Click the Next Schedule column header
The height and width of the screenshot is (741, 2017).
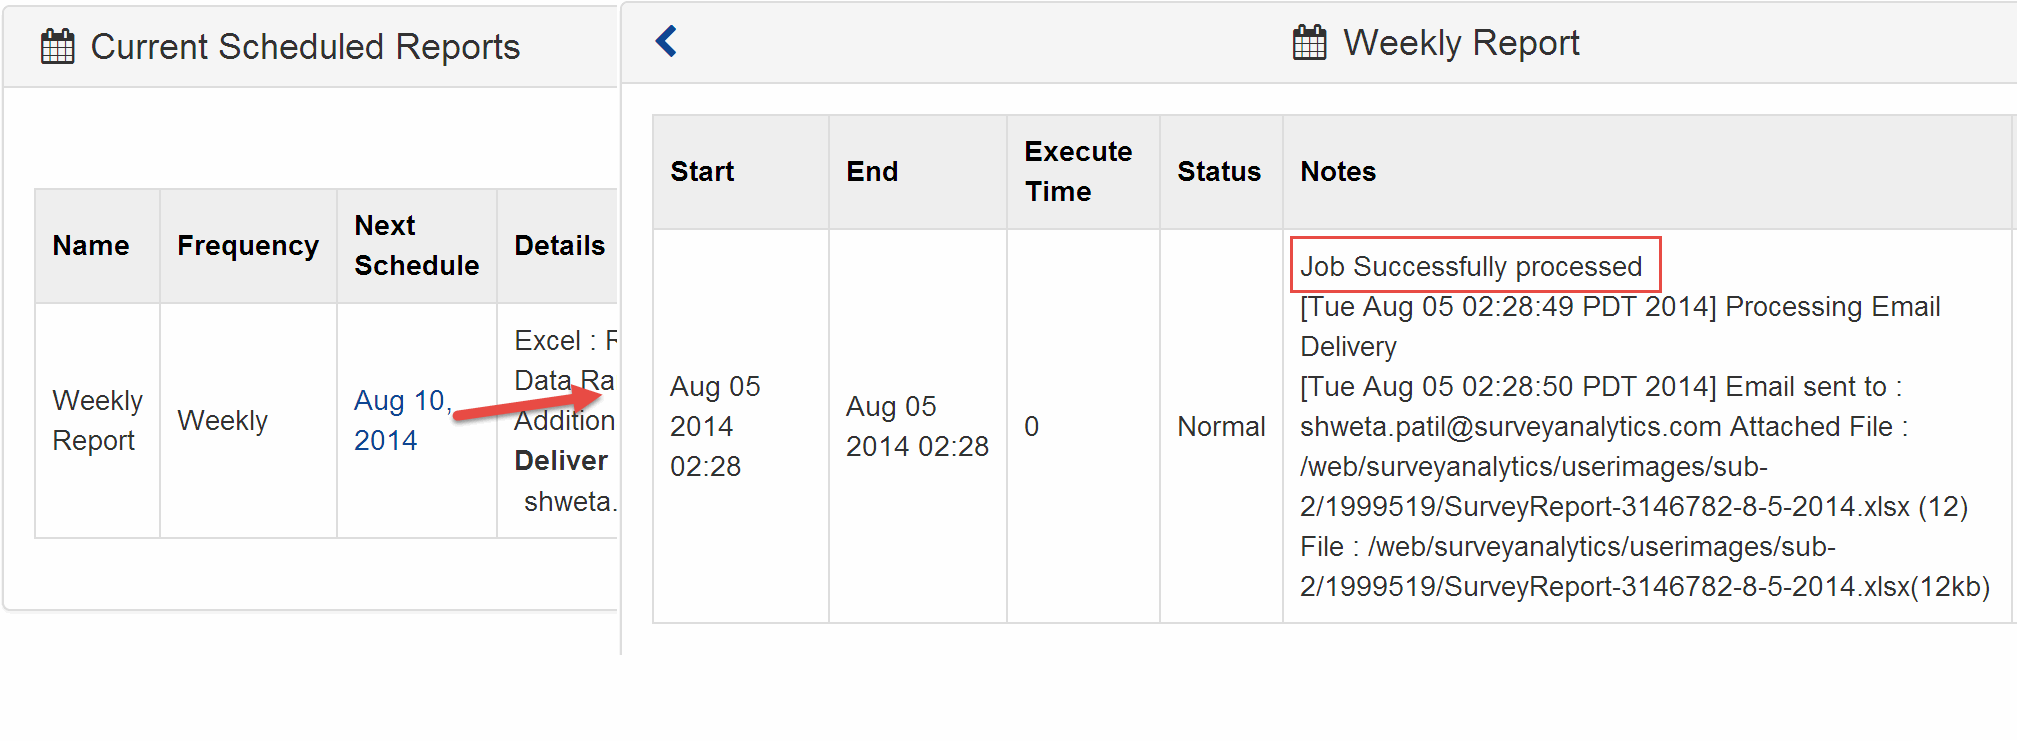(x=417, y=246)
